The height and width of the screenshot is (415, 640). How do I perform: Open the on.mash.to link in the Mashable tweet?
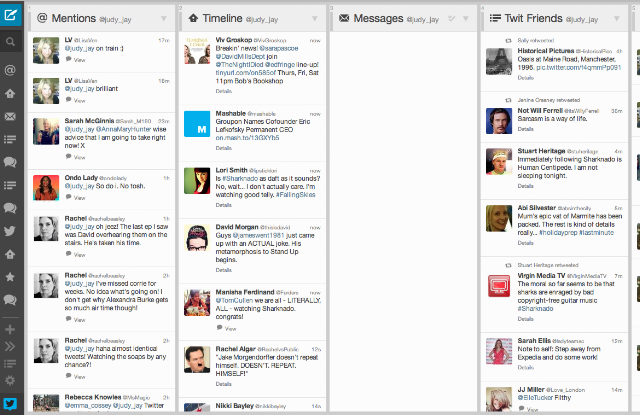coord(247,138)
